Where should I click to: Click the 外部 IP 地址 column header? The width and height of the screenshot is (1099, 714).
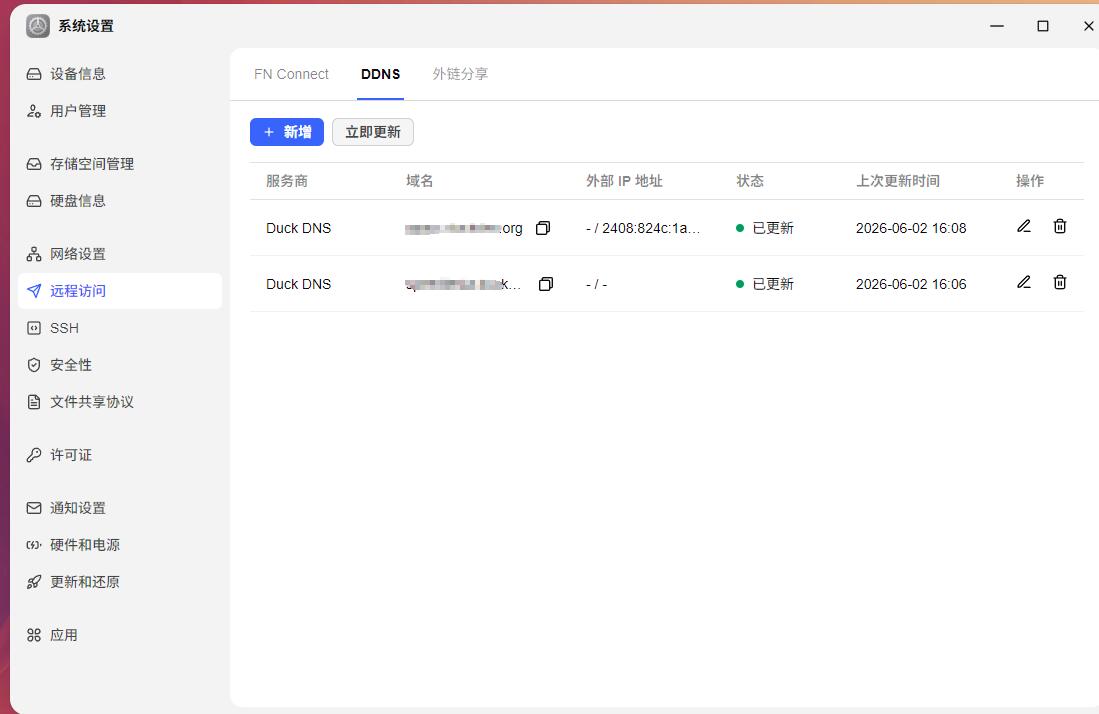(624, 181)
